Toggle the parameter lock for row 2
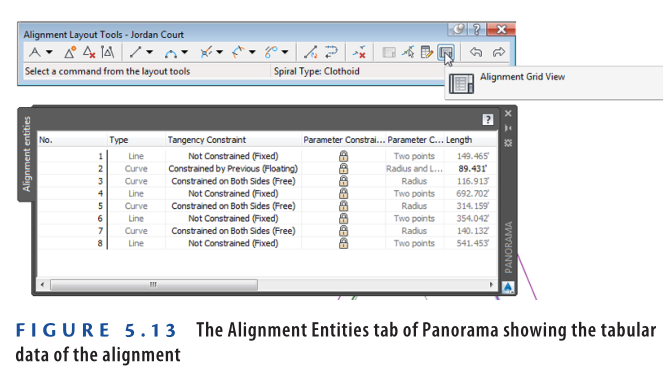Image resolution: width=663 pixels, height=375 pixels. pyautogui.click(x=343, y=169)
